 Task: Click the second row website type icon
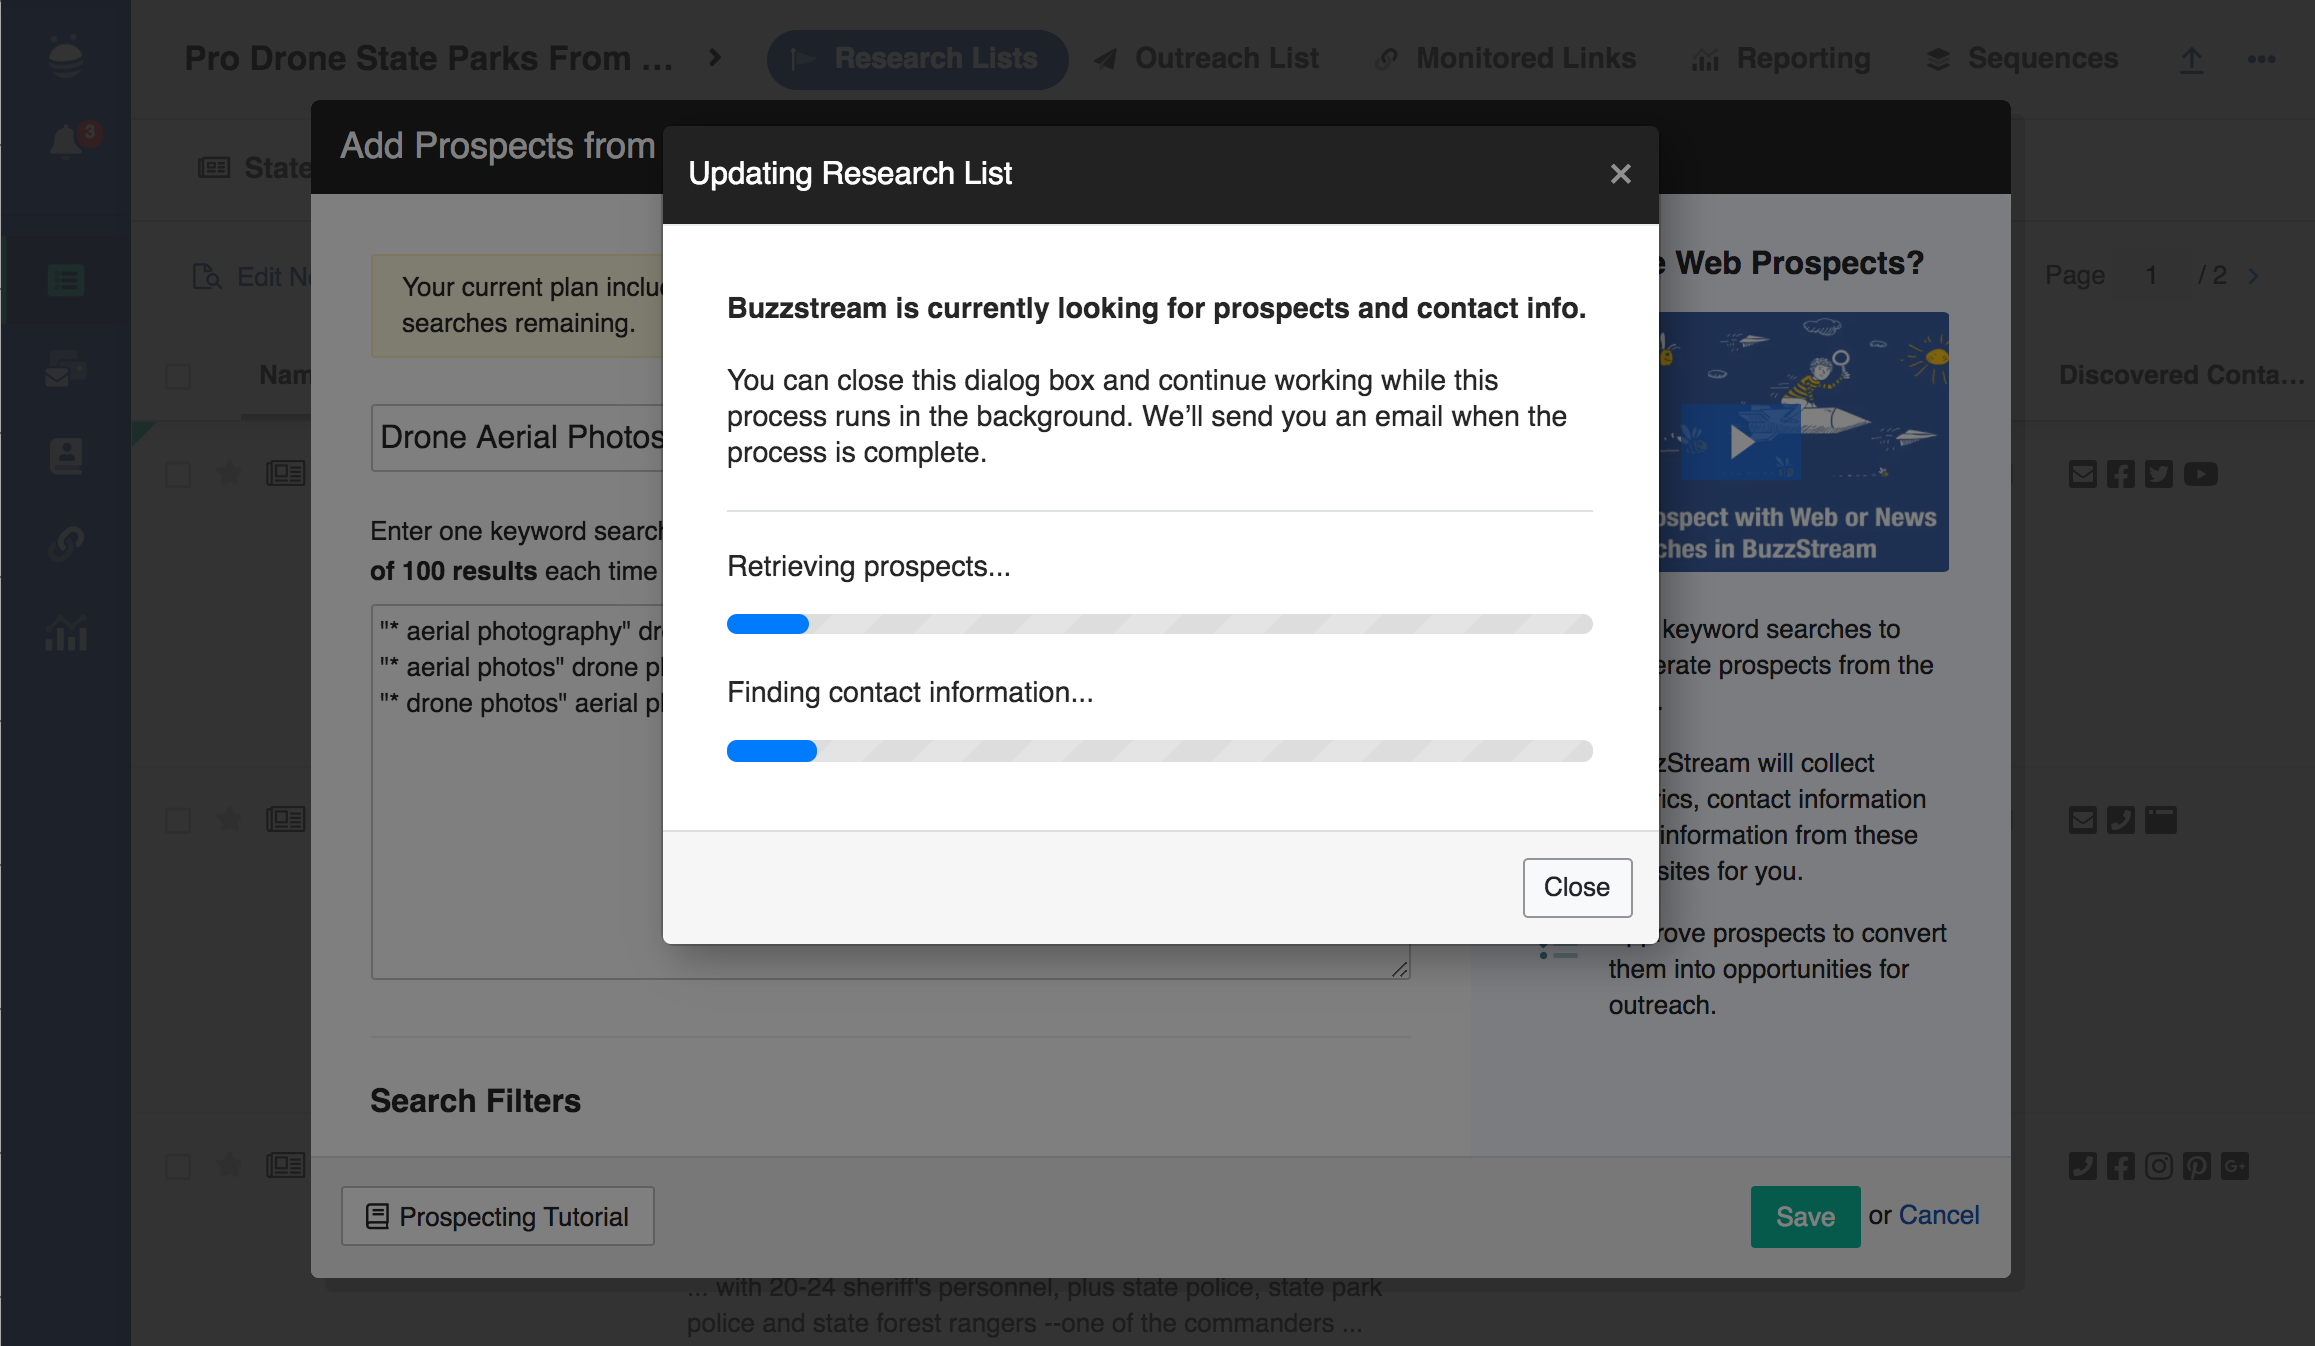click(x=286, y=820)
